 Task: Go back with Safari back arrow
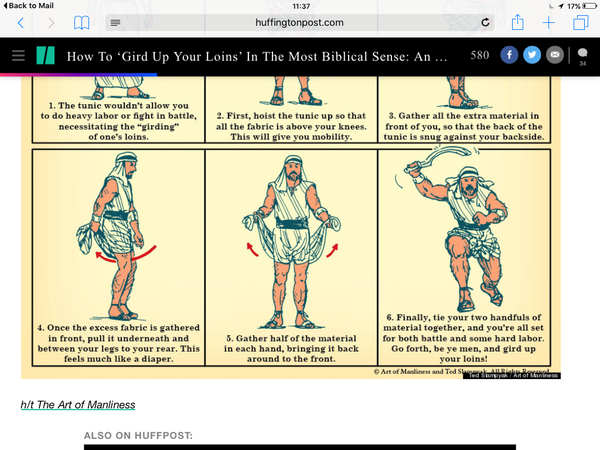pos(21,23)
